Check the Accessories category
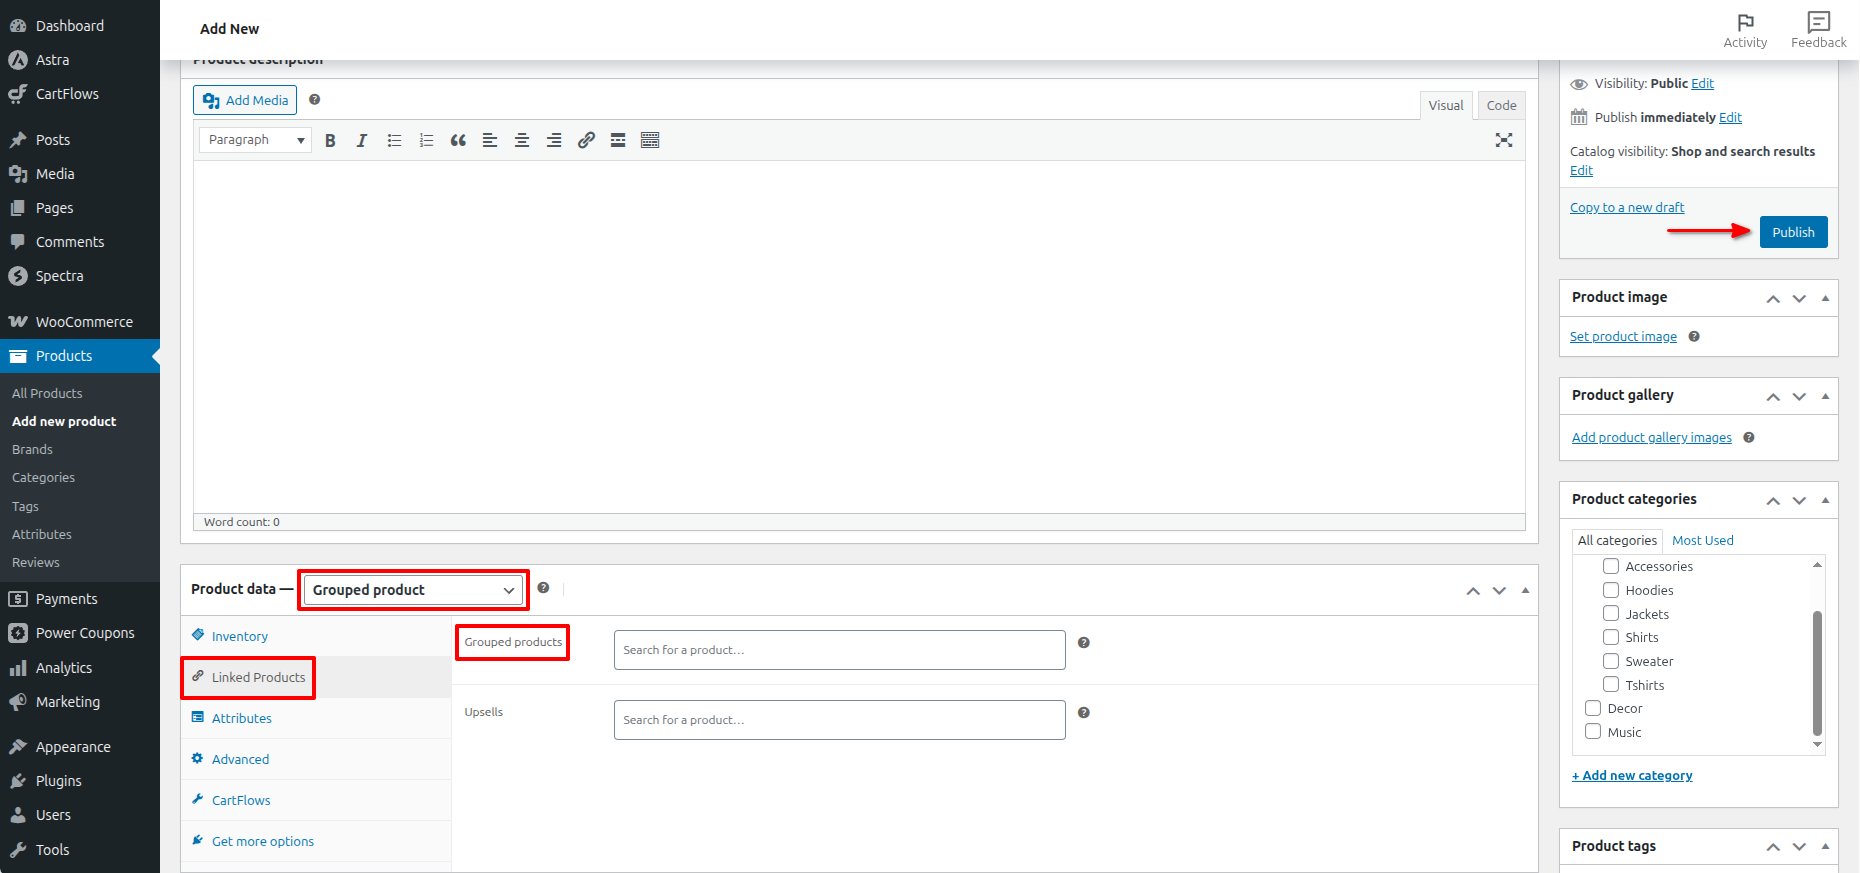 [1611, 566]
